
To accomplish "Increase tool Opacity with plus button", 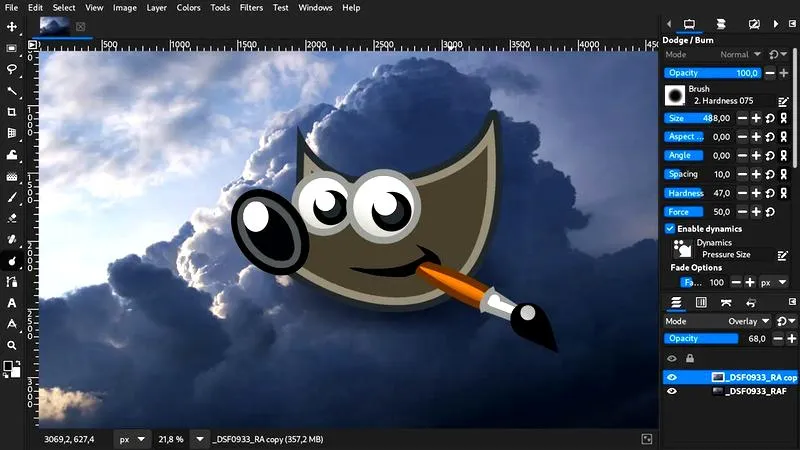I will [x=784, y=73].
